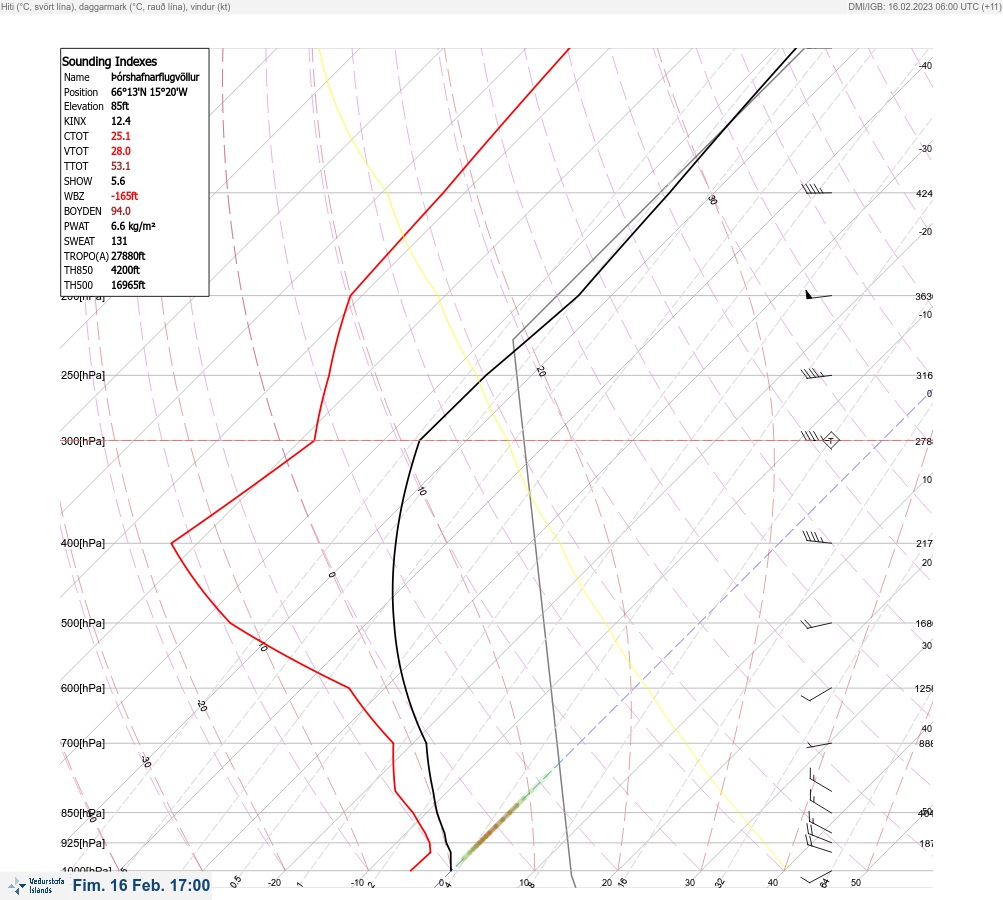Click 'DMI/IGB: 16.02.2023 06:00 UTC (+11)' header
The width and height of the screenshot is (1003, 900).
(x=924, y=7)
